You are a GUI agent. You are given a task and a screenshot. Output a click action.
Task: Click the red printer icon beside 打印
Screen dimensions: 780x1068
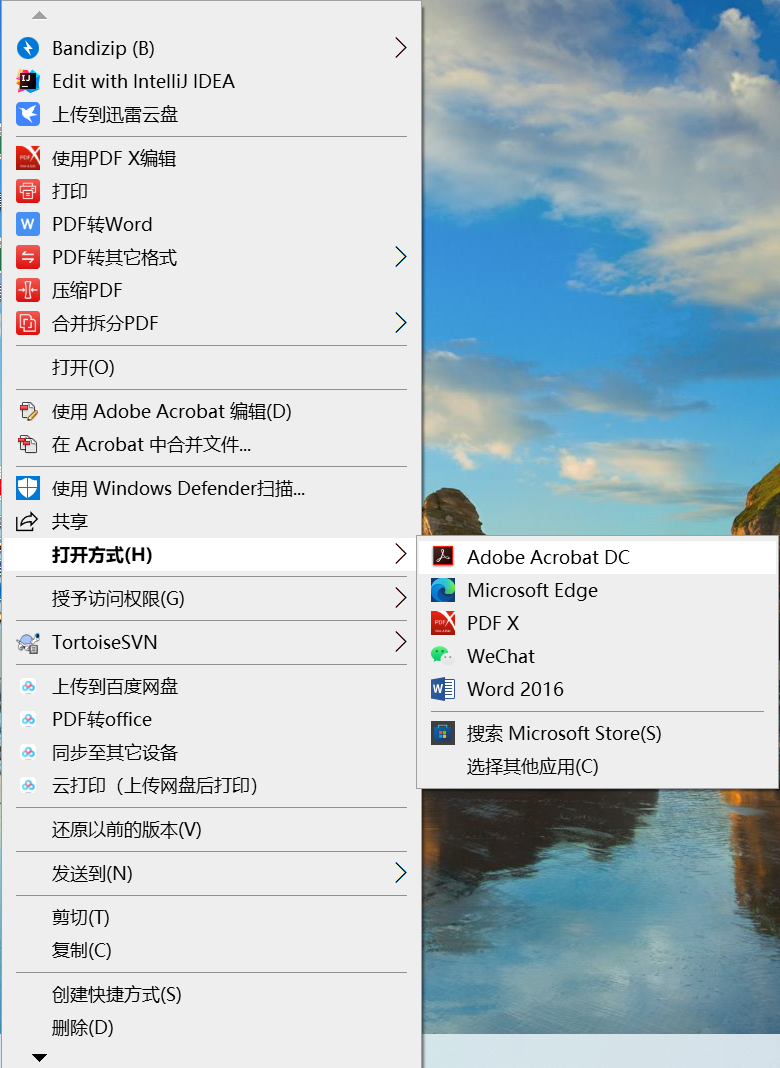coord(28,191)
